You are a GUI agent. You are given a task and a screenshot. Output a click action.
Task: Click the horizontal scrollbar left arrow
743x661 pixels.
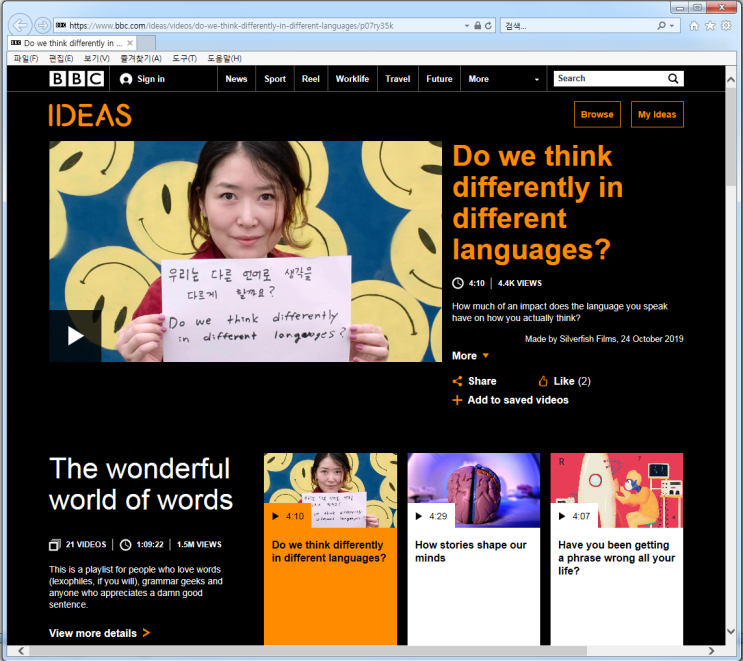tap(21, 651)
